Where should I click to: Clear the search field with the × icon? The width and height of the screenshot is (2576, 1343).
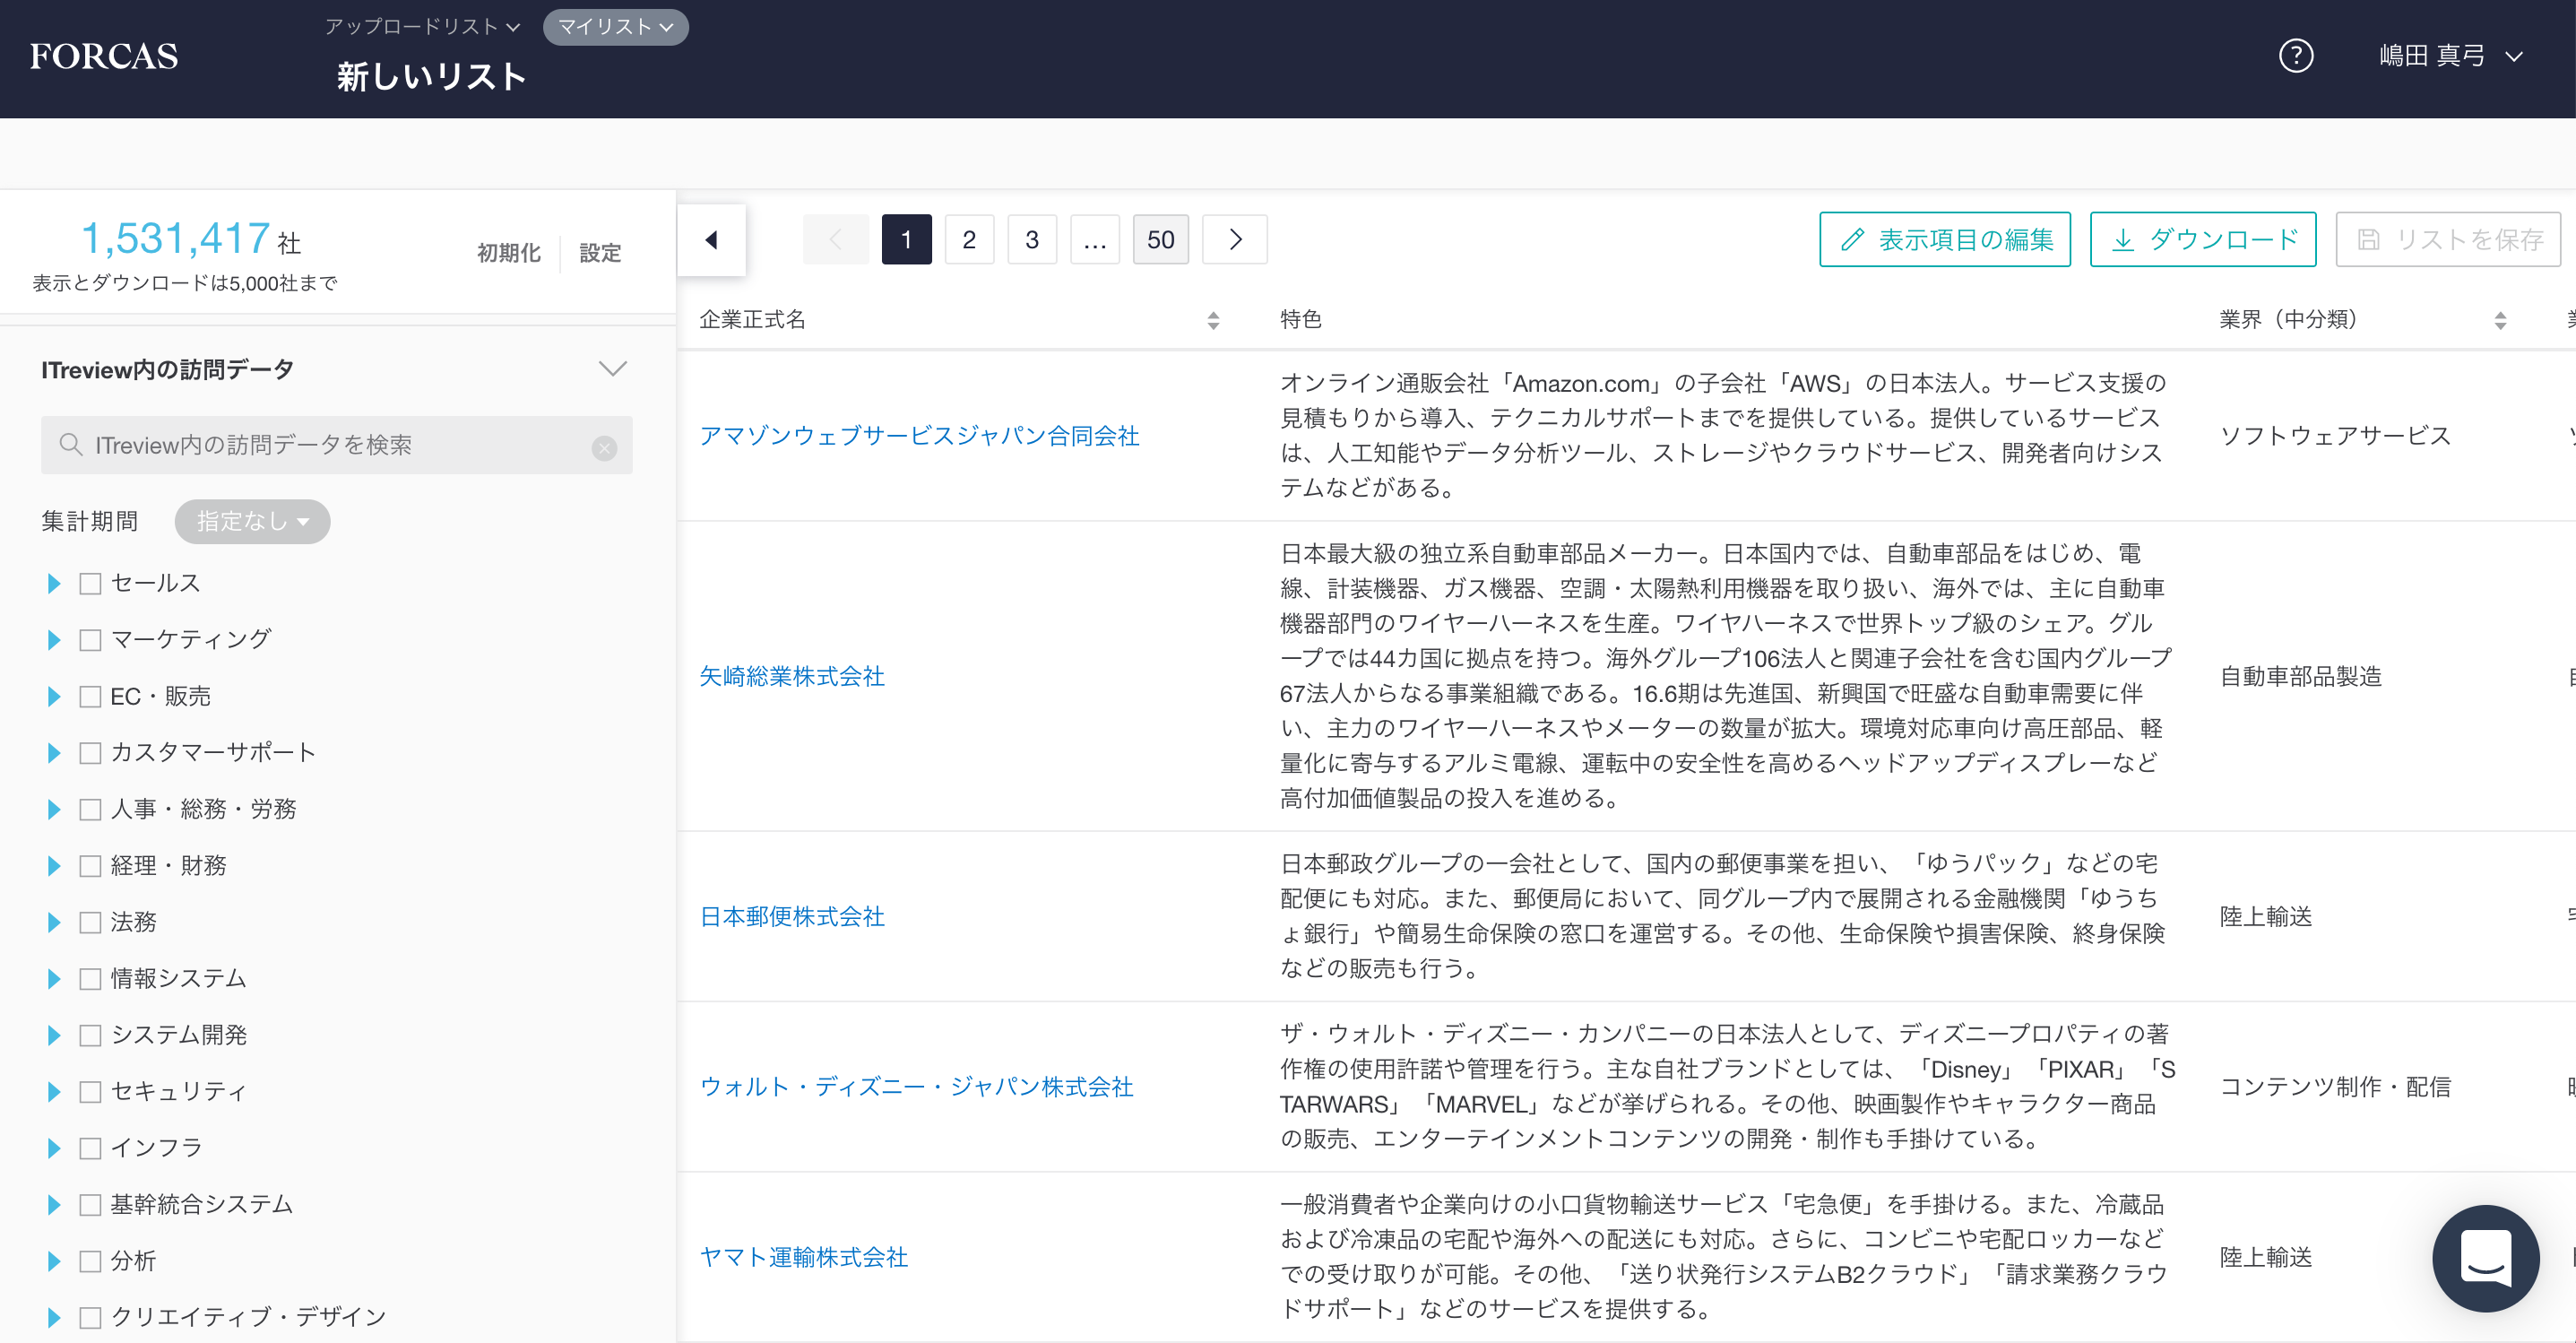[x=604, y=447]
